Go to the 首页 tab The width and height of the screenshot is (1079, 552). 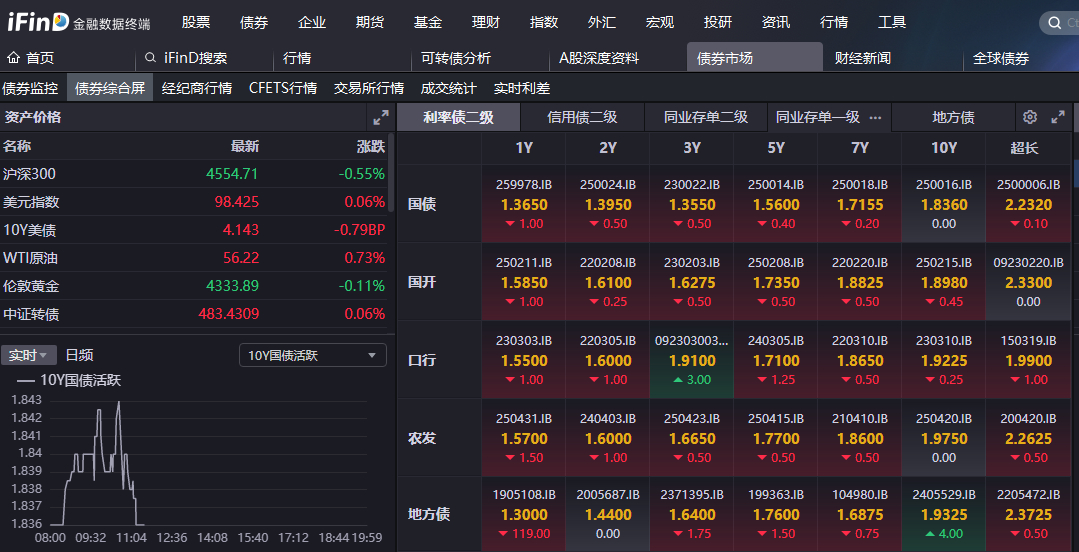coord(67,58)
